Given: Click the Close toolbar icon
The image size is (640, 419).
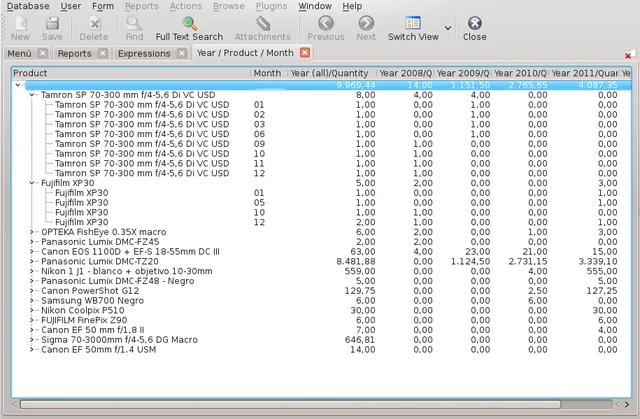Looking at the screenshot, I should coord(475,23).
